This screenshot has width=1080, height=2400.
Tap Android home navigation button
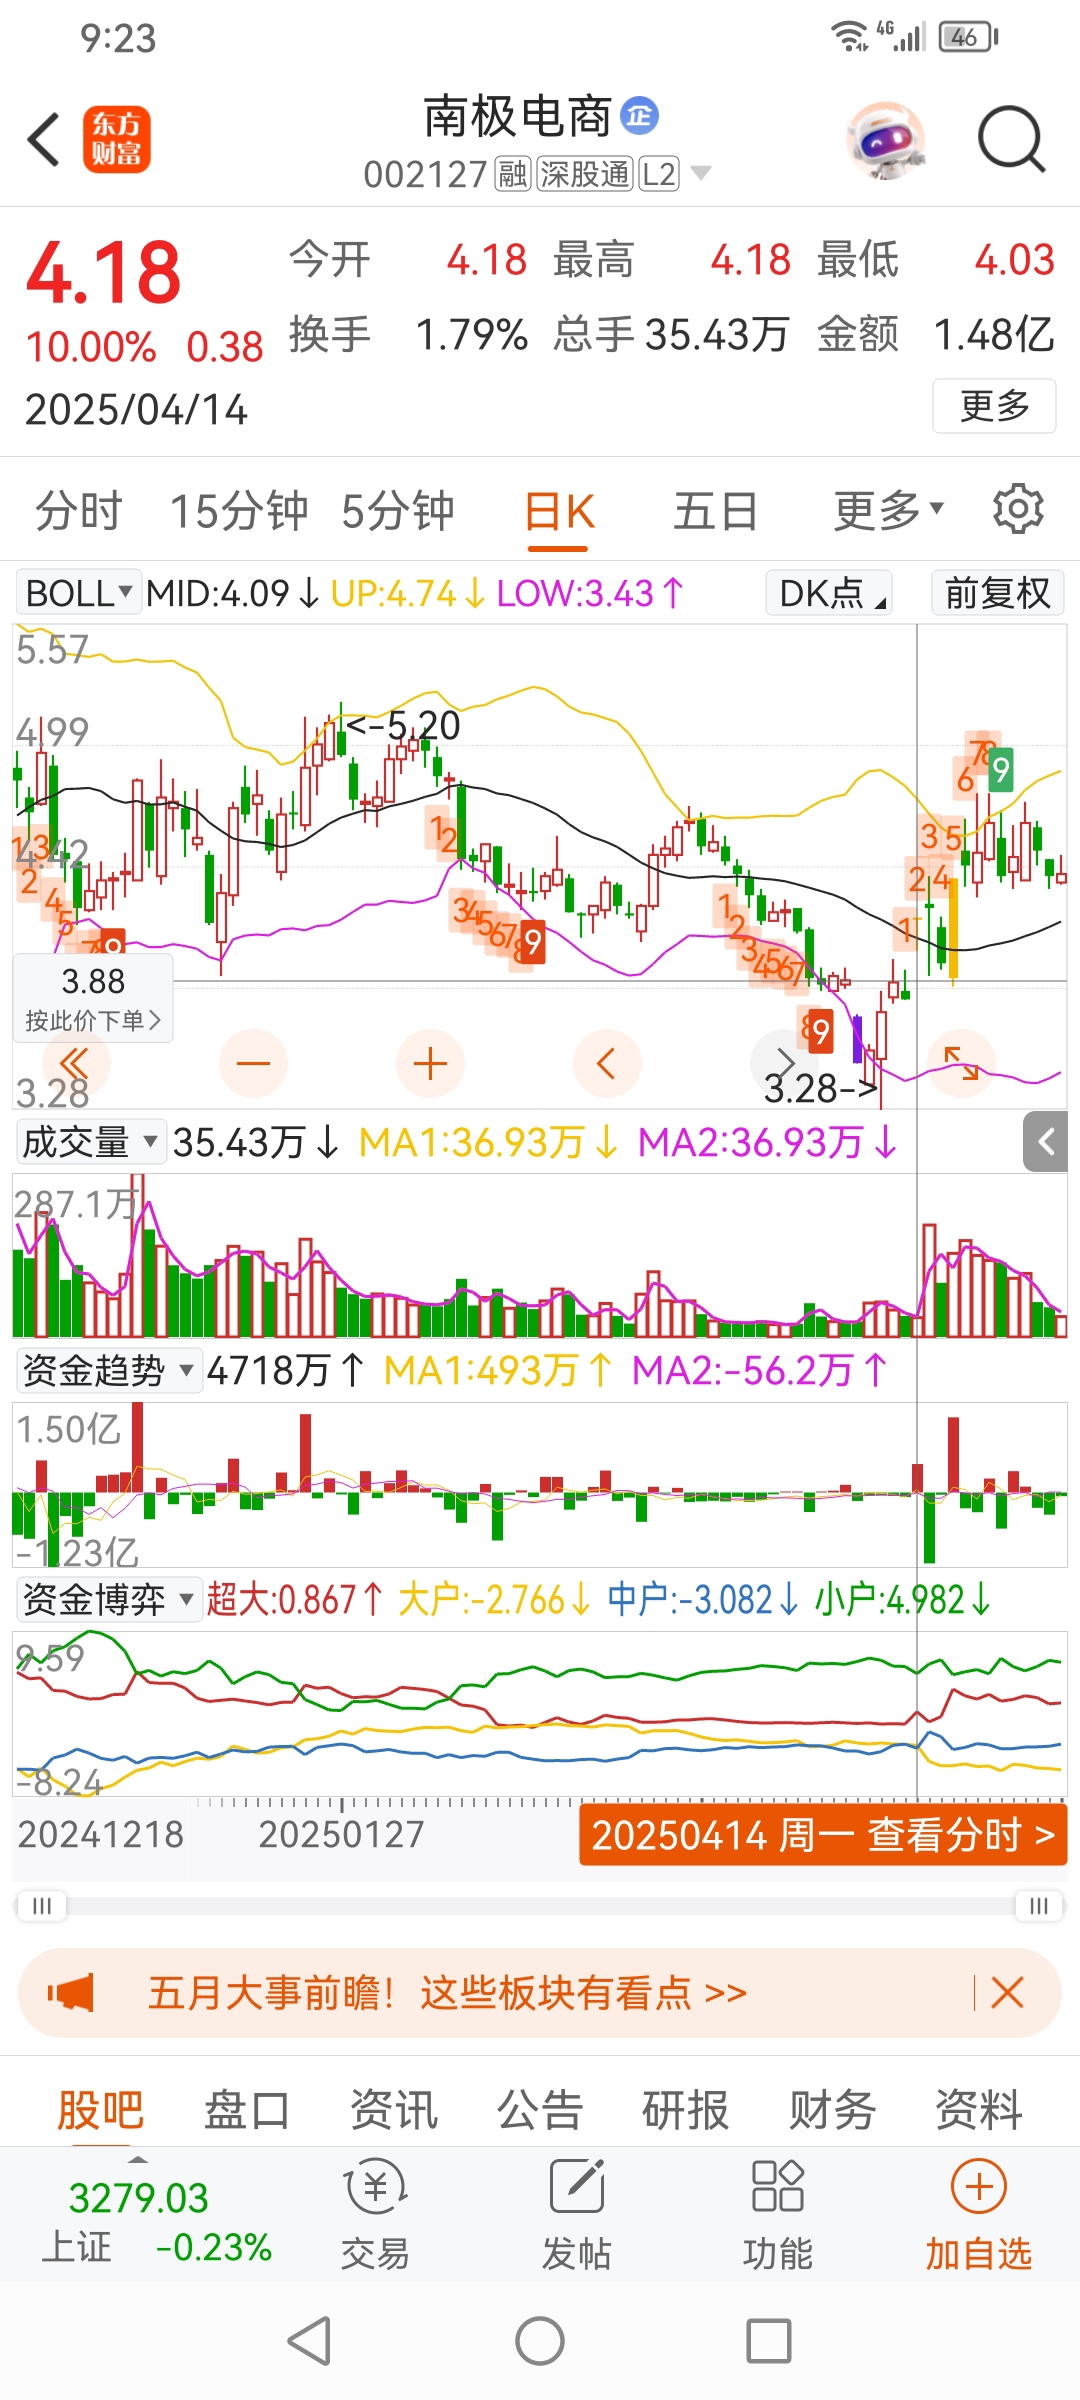pyautogui.click(x=540, y=2341)
